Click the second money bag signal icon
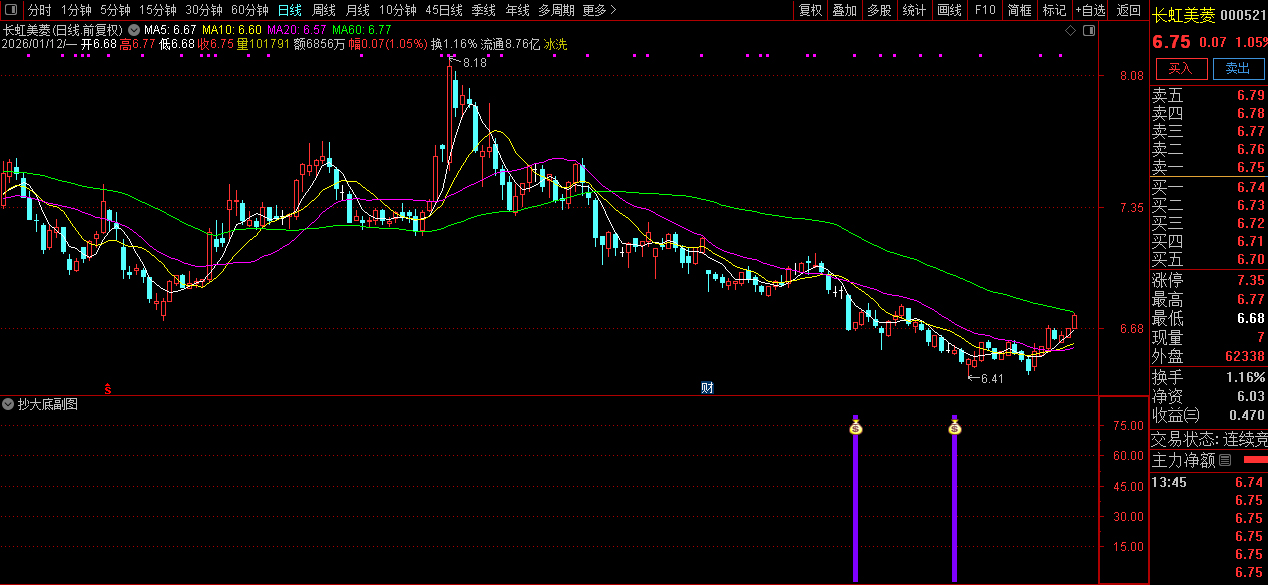Screen dimensions: 1268x585 pos(954,428)
